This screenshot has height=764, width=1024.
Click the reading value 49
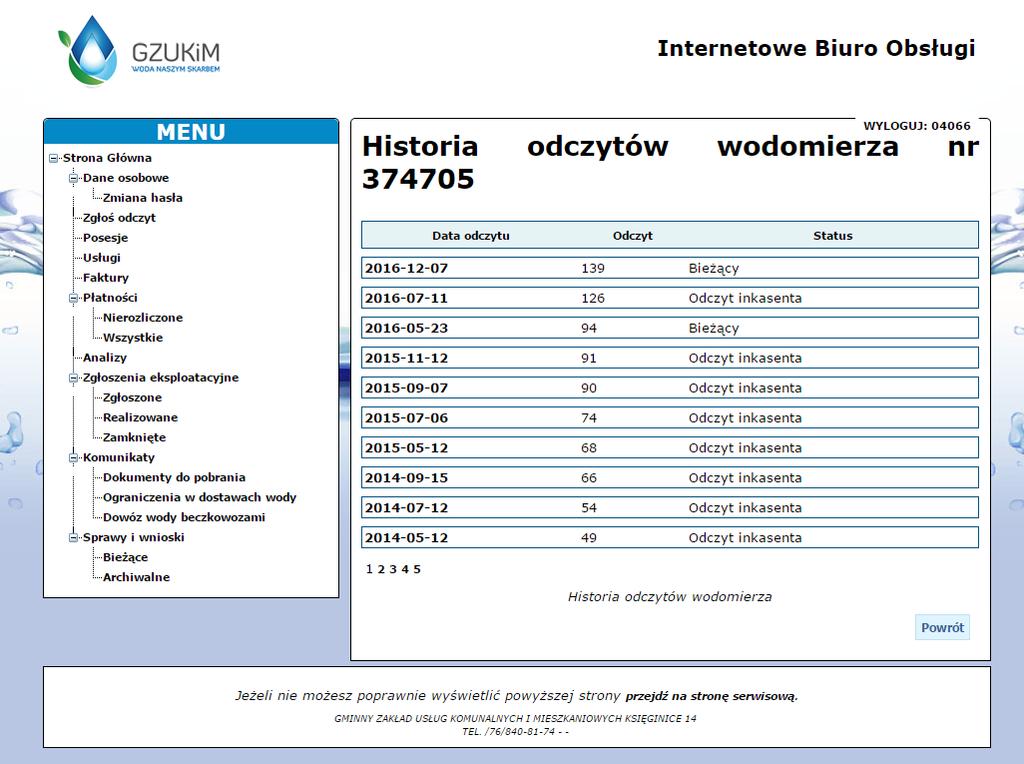pos(589,539)
